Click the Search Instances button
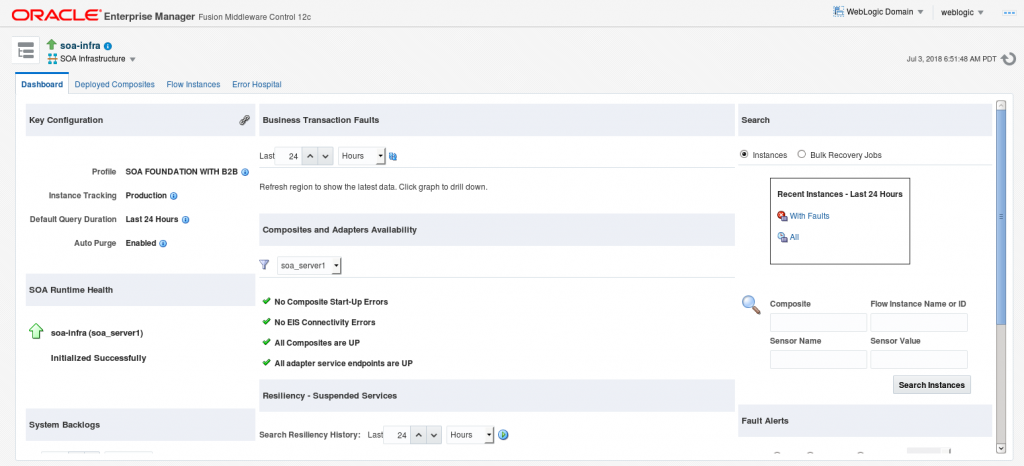This screenshot has width=1024, height=466. click(931, 385)
